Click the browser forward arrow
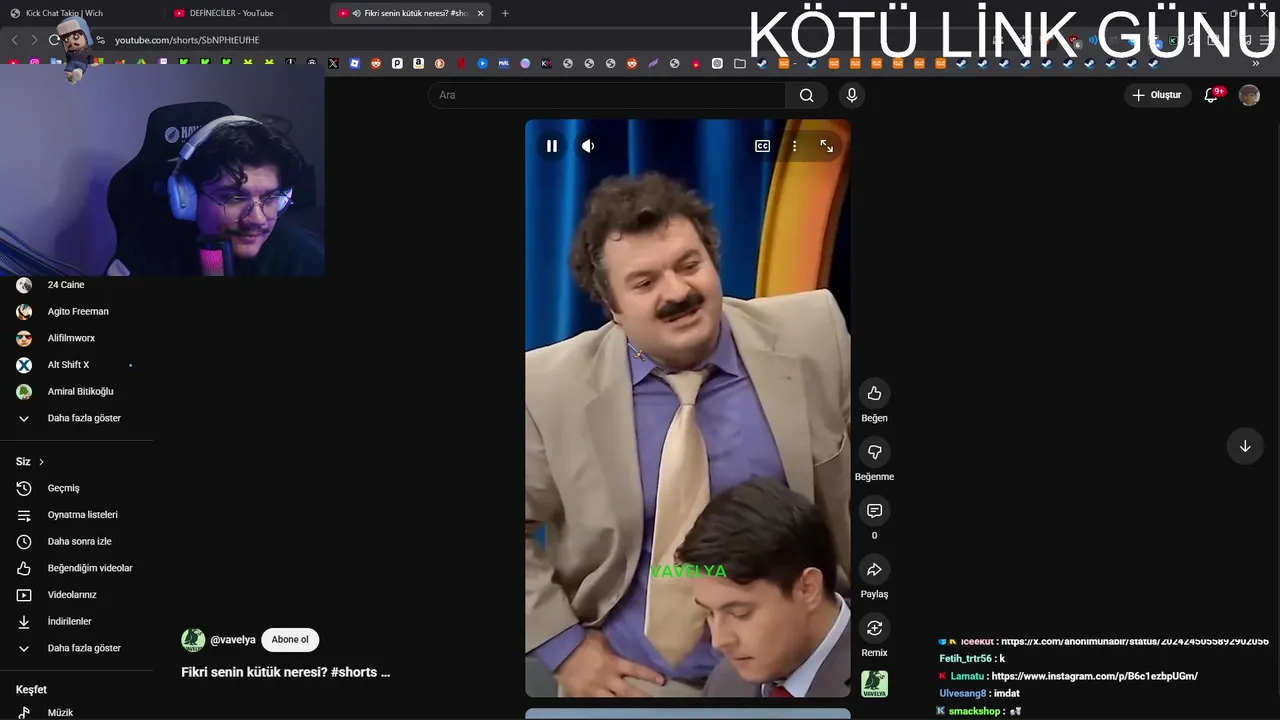Image resolution: width=1280 pixels, height=720 pixels. 34,40
